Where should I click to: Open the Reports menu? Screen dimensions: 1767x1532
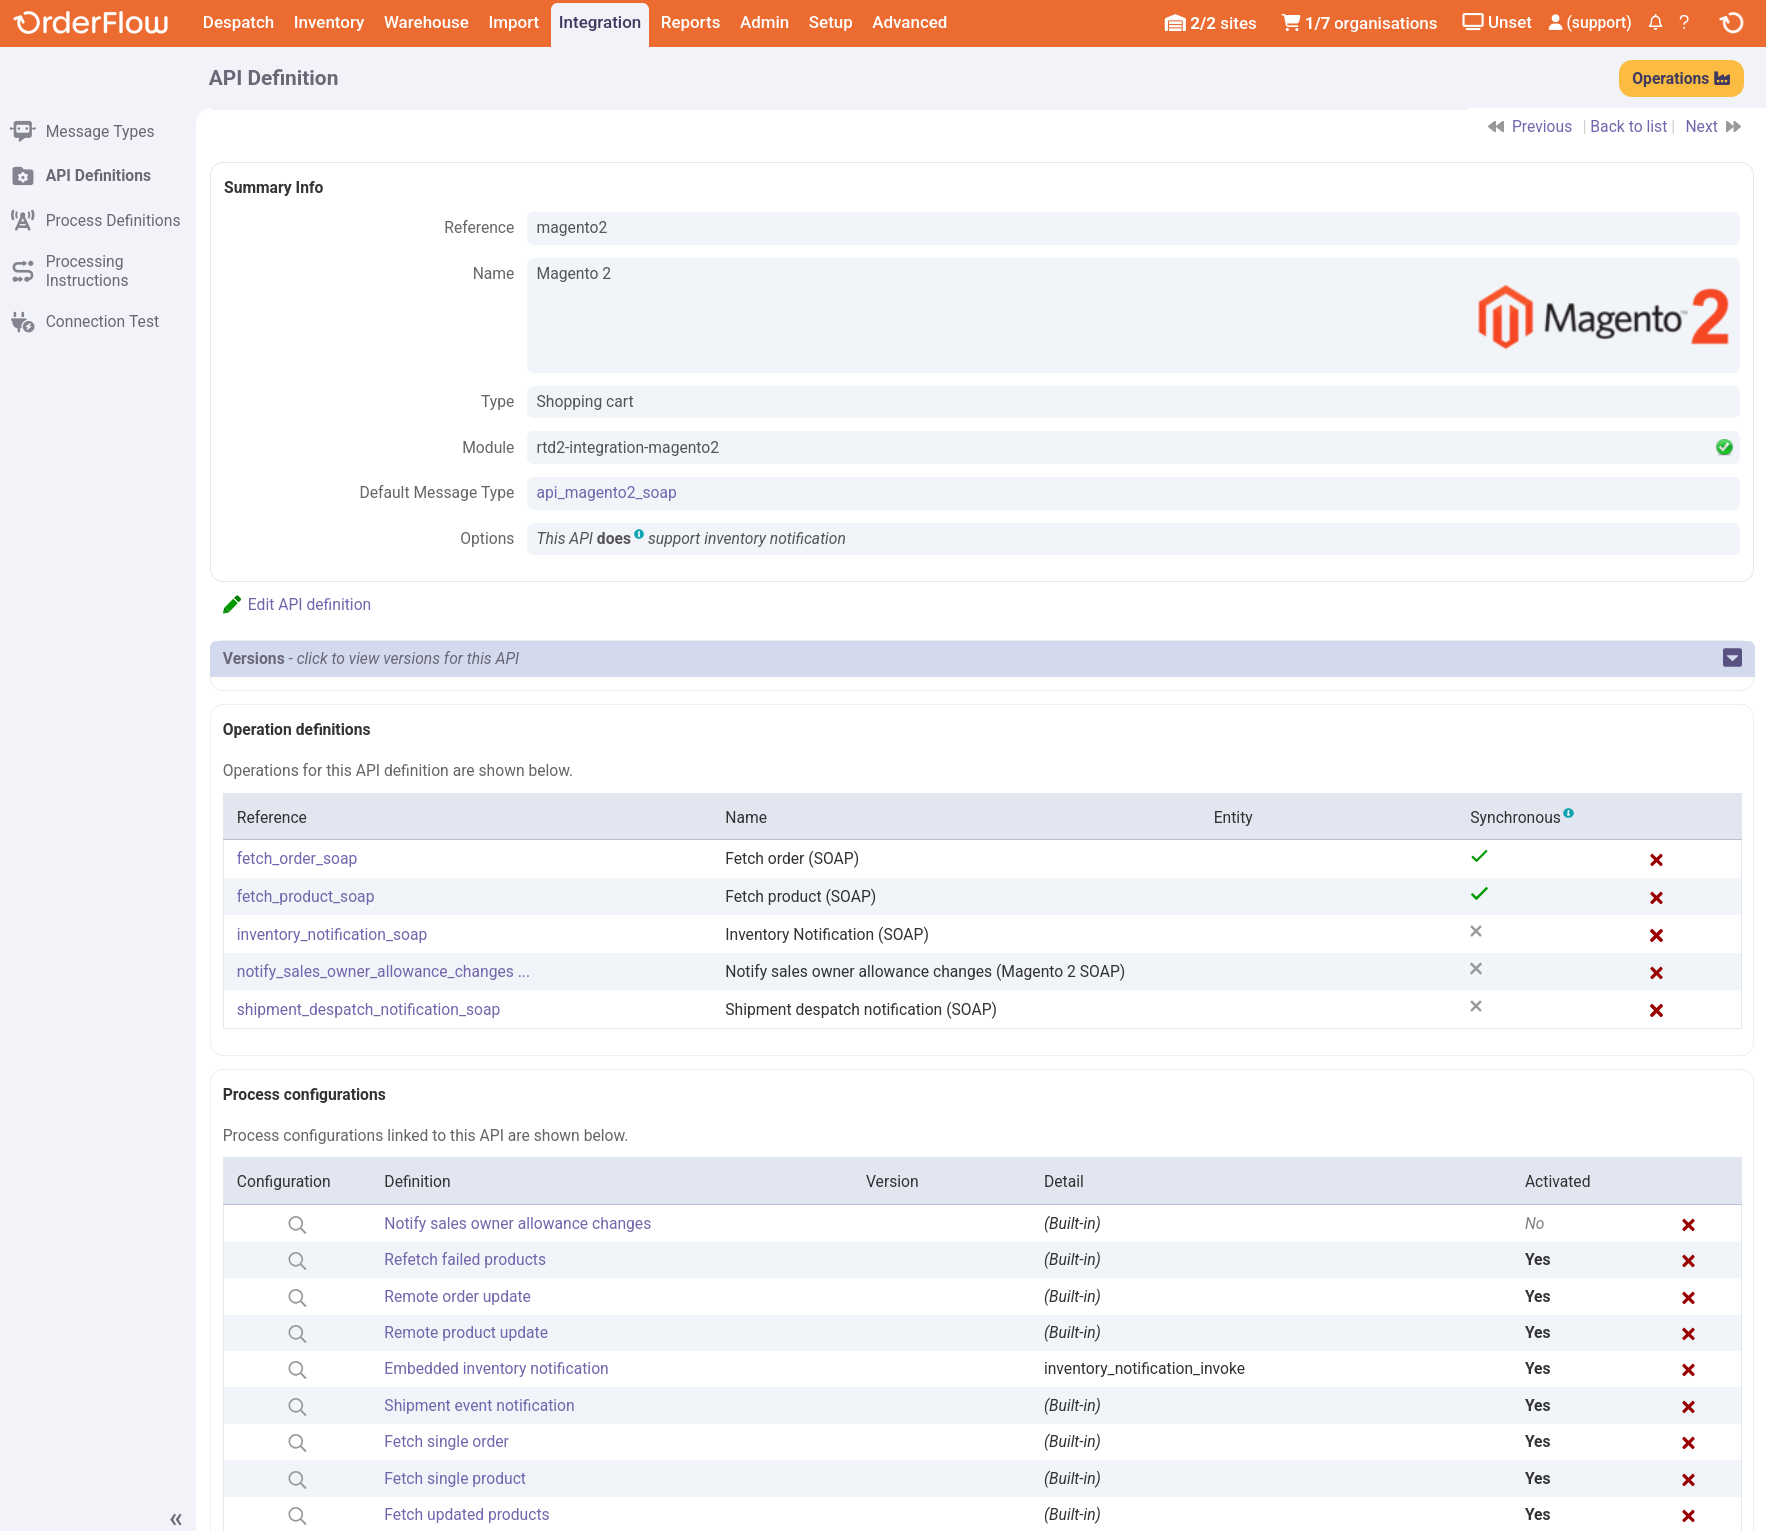[x=690, y=23]
